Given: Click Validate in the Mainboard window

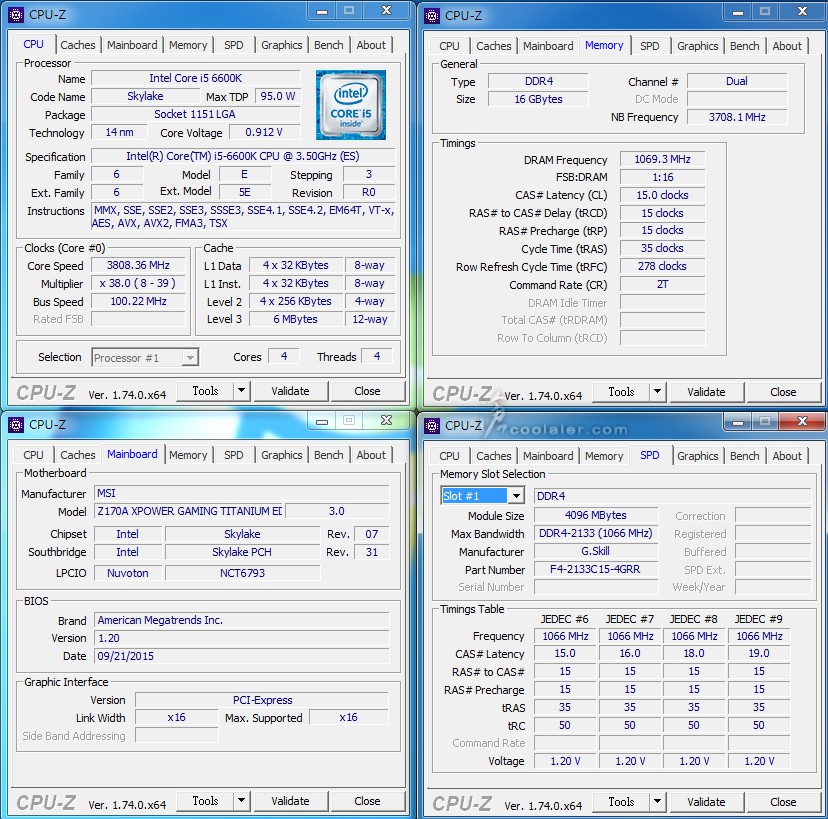Looking at the screenshot, I should coord(290,801).
